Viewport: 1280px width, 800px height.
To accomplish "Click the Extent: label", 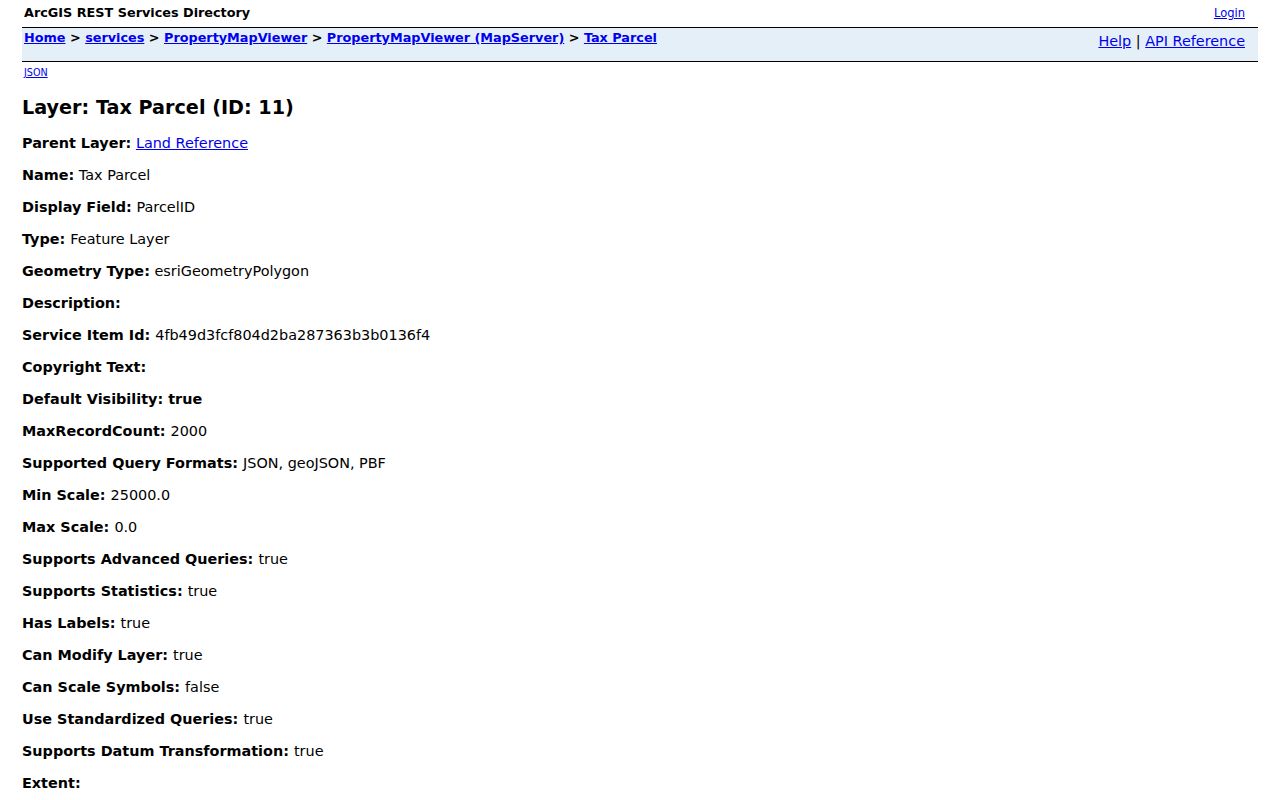I will (x=51, y=783).
